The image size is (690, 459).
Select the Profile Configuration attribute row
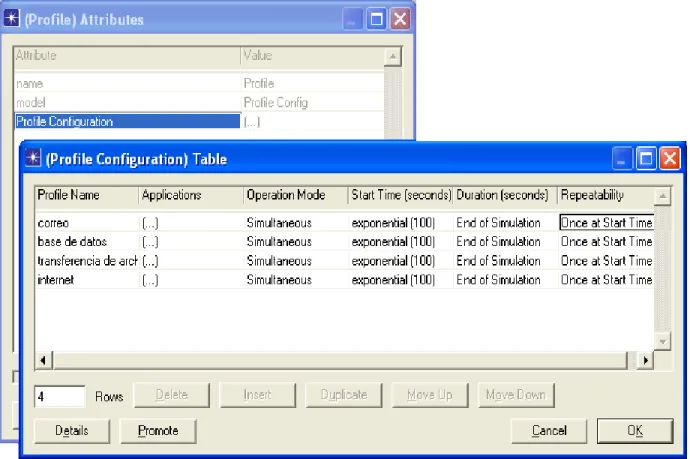click(x=128, y=121)
